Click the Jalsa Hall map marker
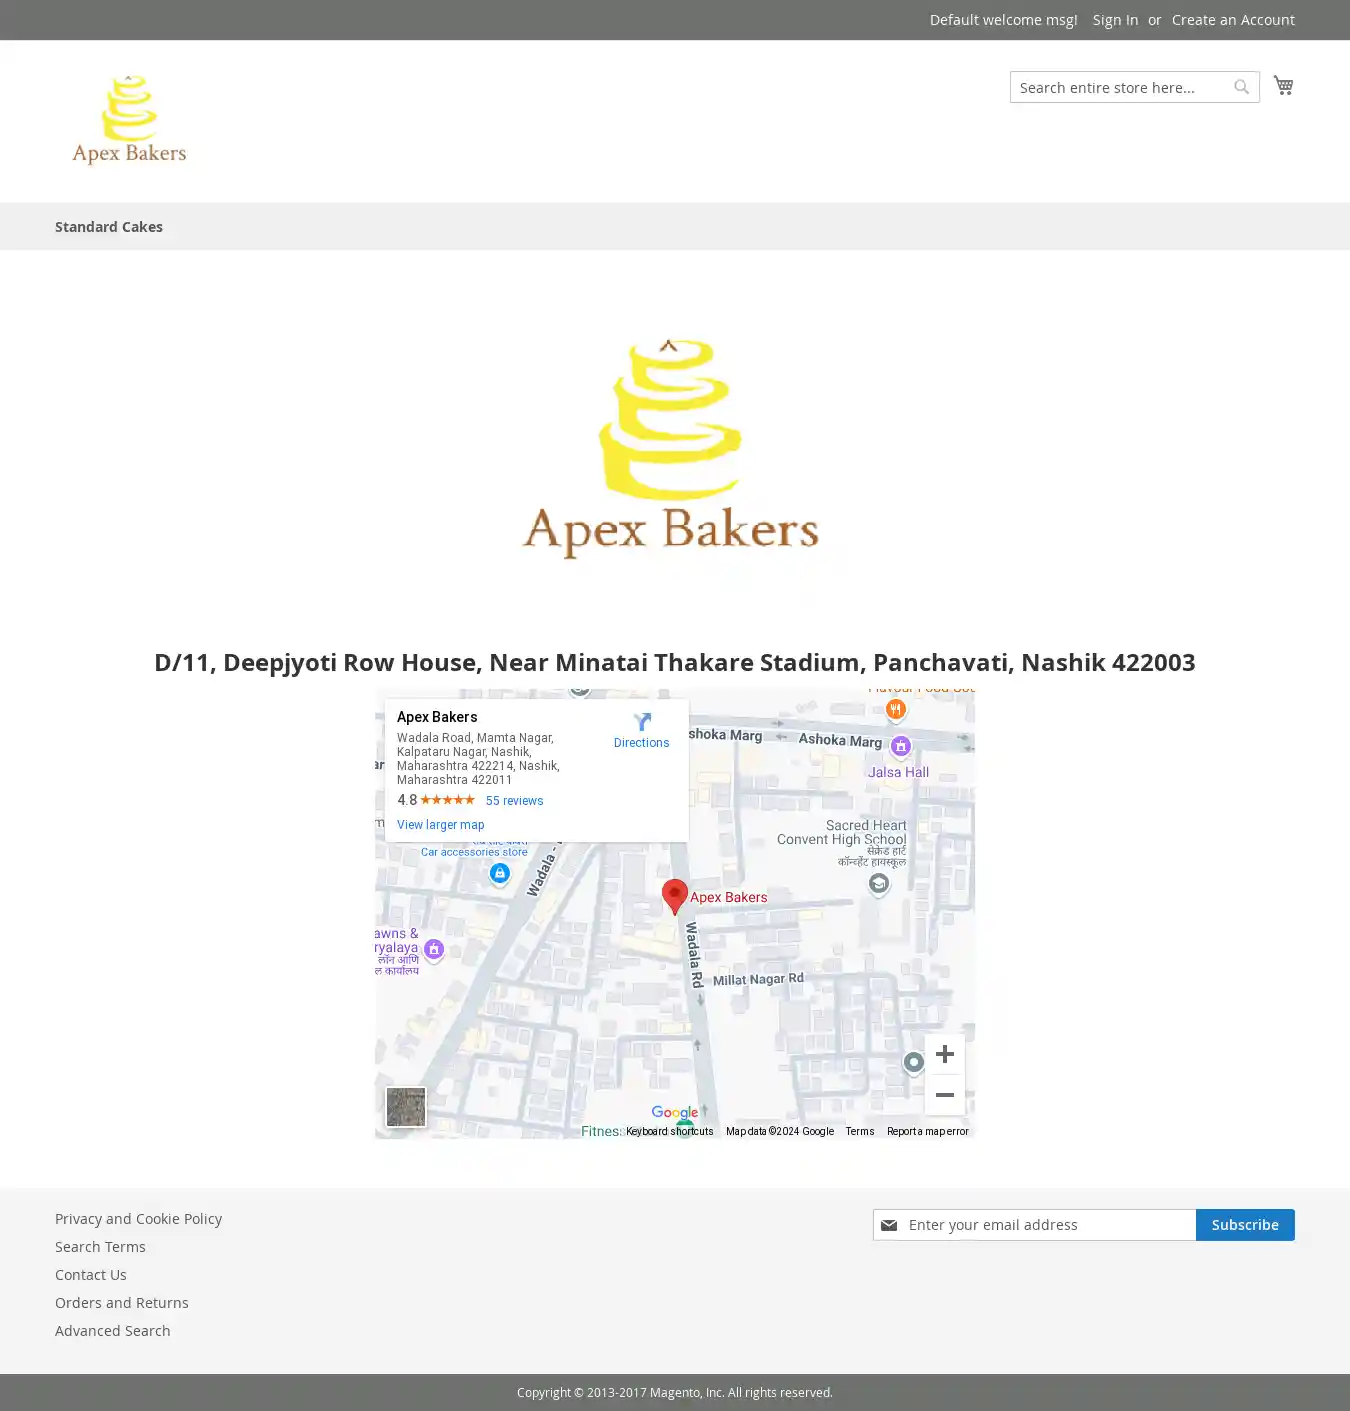Image resolution: width=1350 pixels, height=1411 pixels. [x=900, y=746]
